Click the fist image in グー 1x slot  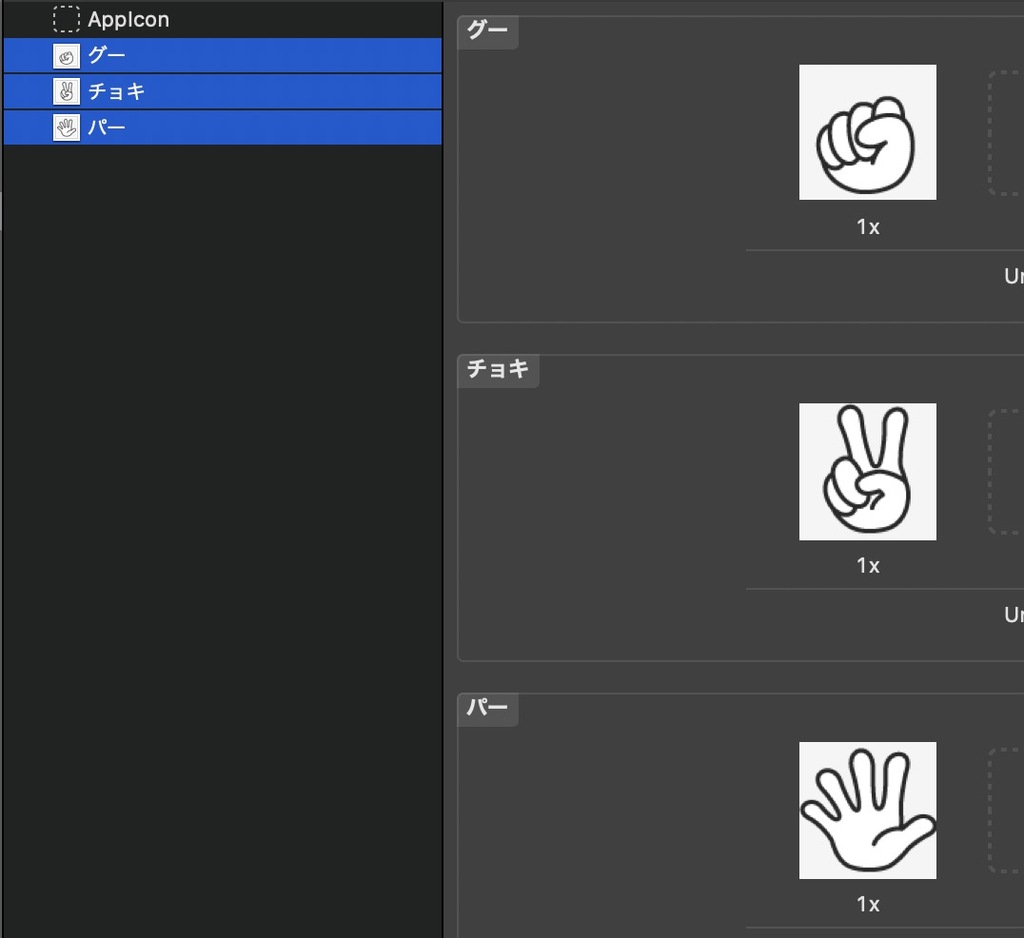(x=867, y=132)
